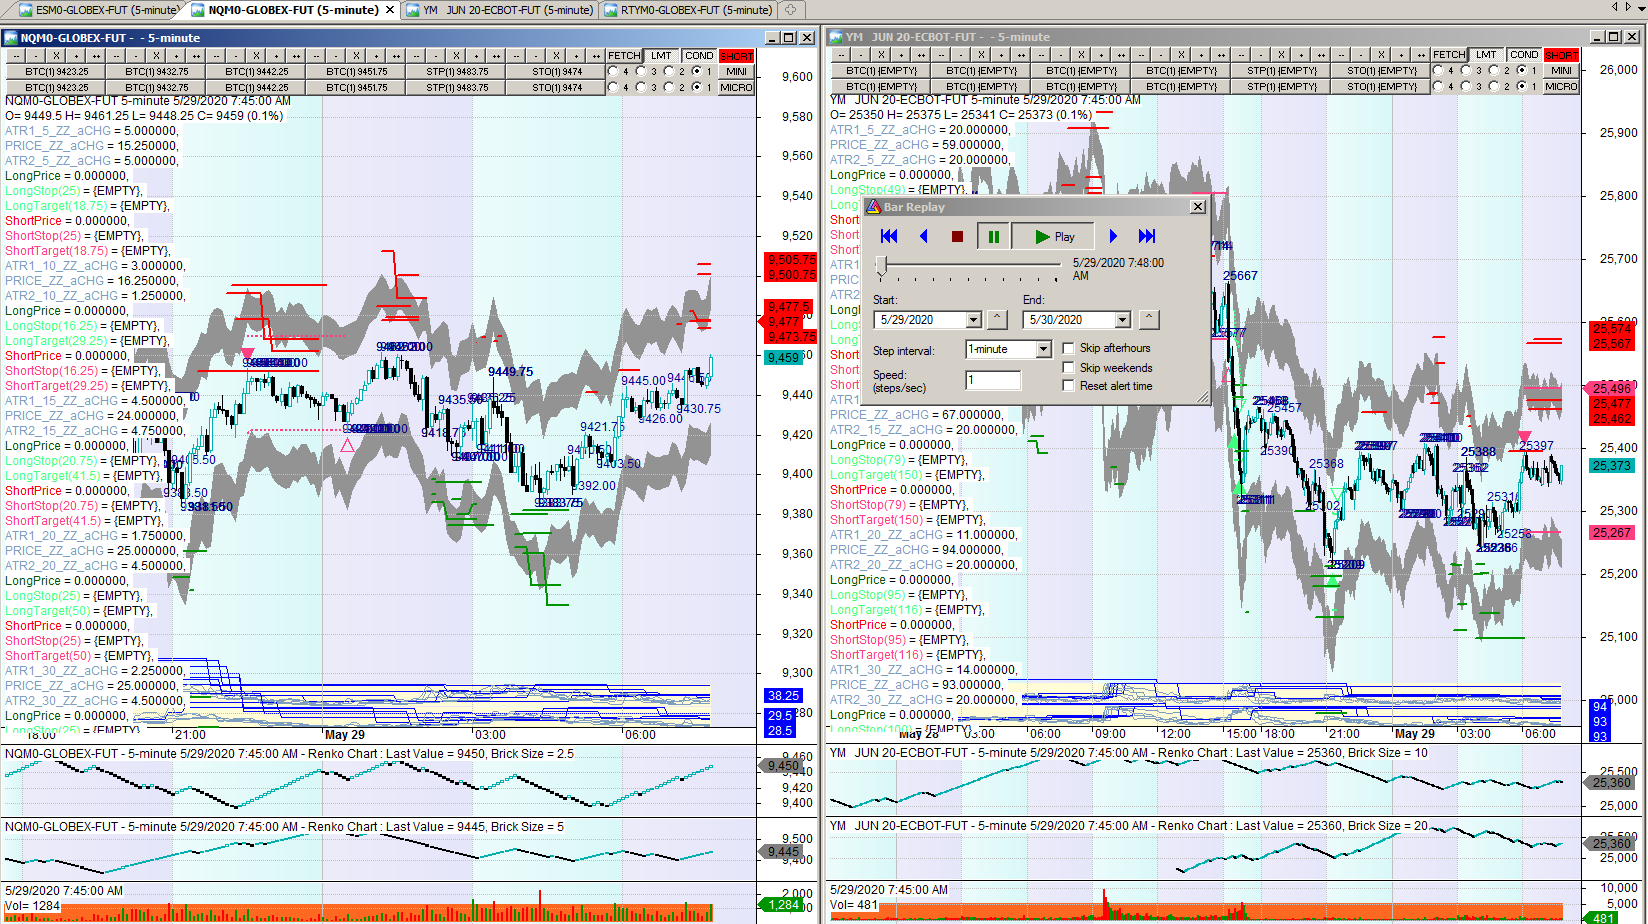Click FETCH in the YM chart toolbar
Viewport: 1648px width, 924px height.
tap(1449, 55)
